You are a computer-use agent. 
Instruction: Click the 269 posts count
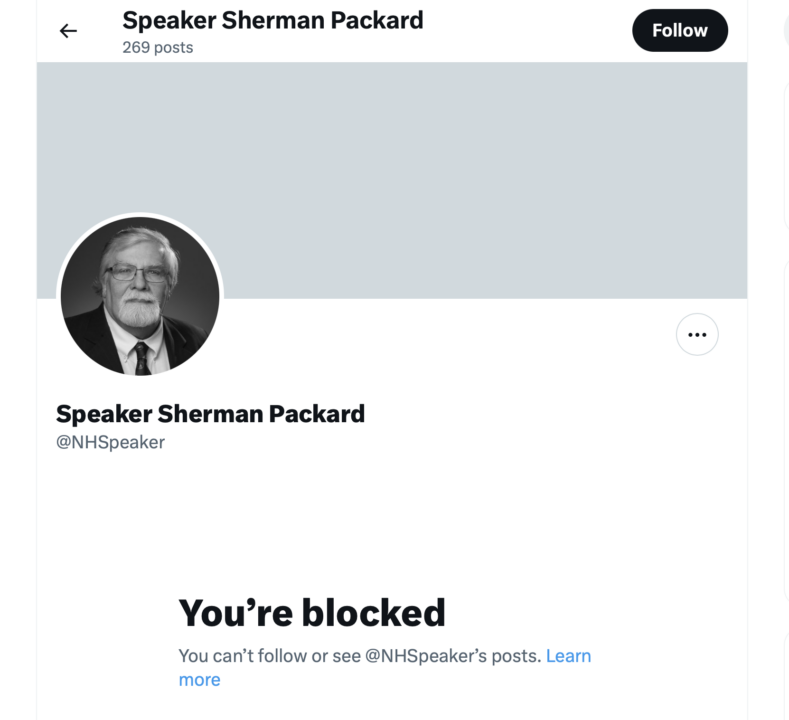[x=158, y=47]
